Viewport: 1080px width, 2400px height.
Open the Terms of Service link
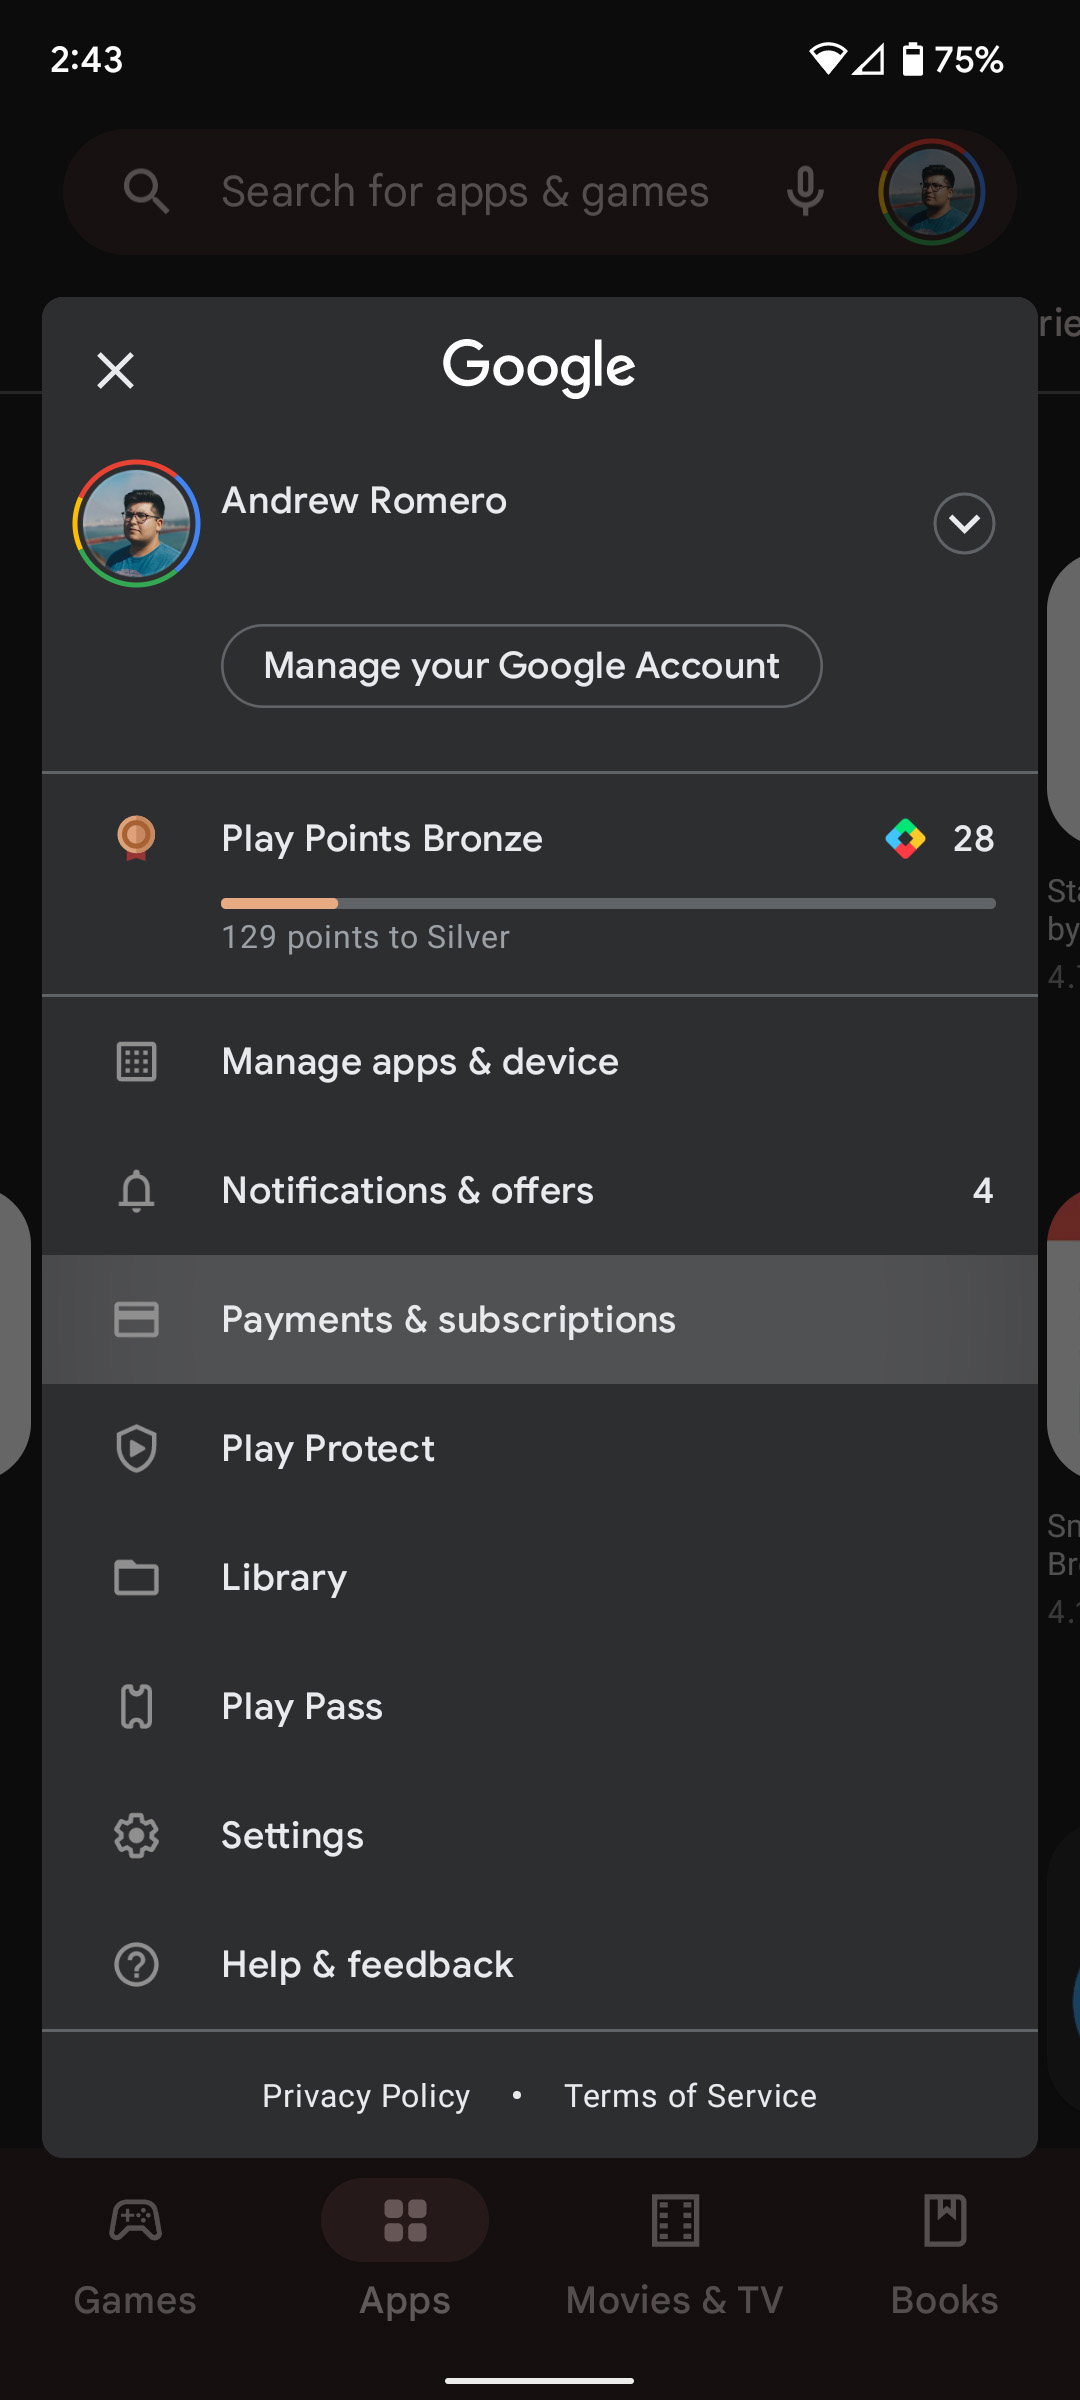click(690, 2096)
